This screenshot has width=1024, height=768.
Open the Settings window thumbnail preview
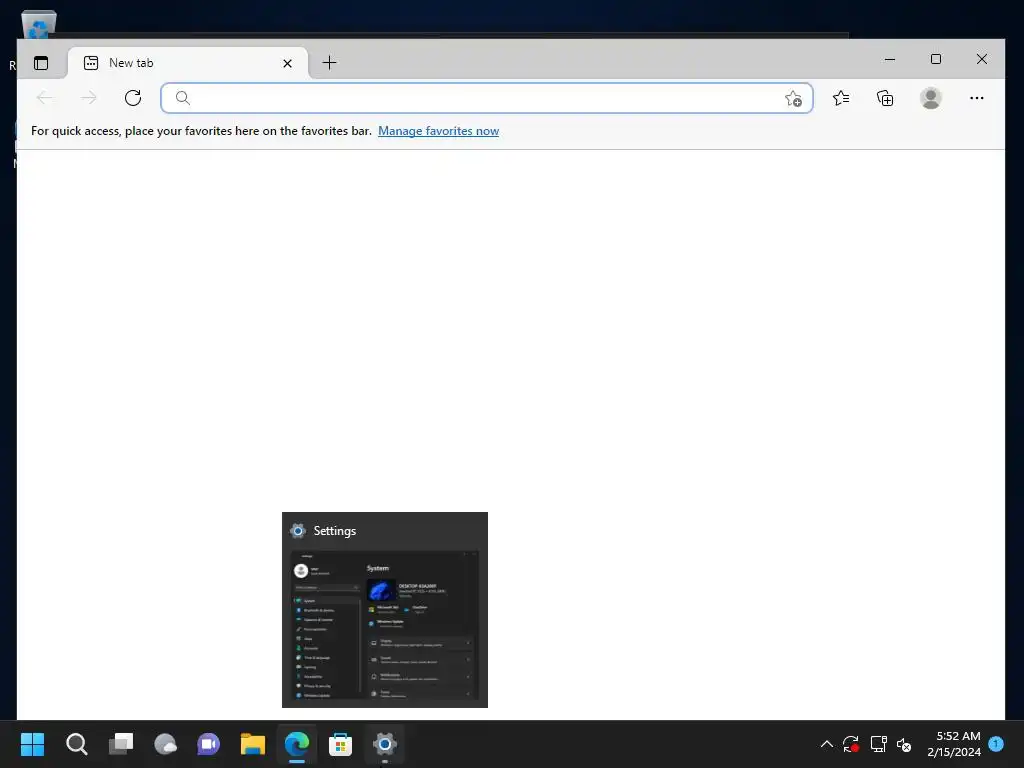(385, 625)
